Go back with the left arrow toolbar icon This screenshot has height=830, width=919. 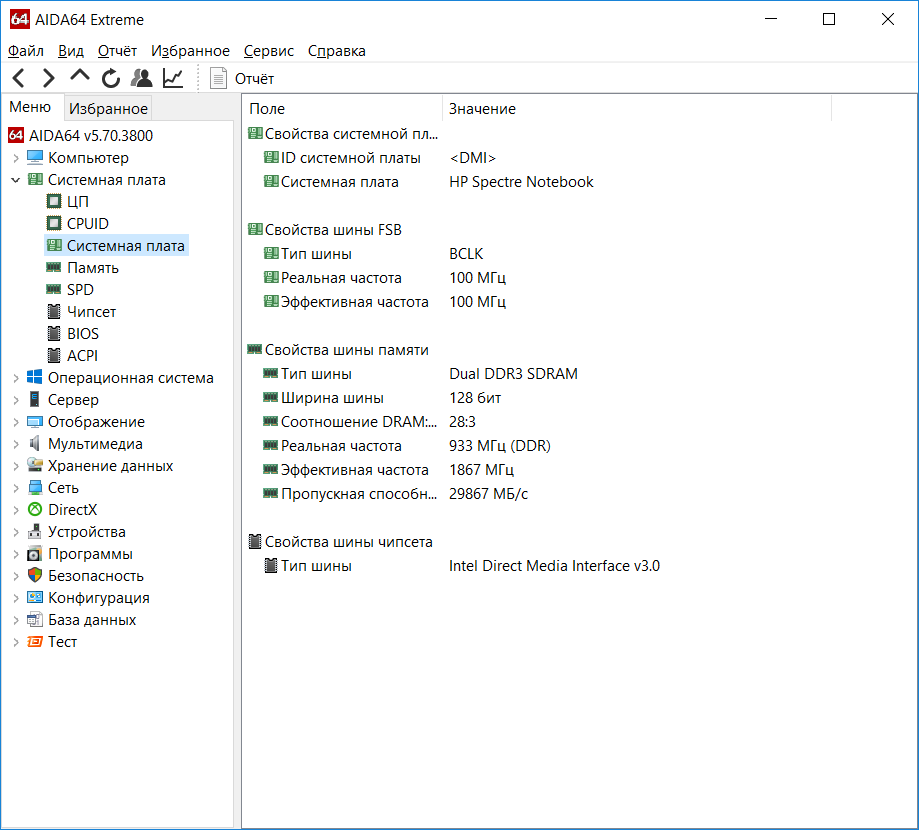point(19,78)
